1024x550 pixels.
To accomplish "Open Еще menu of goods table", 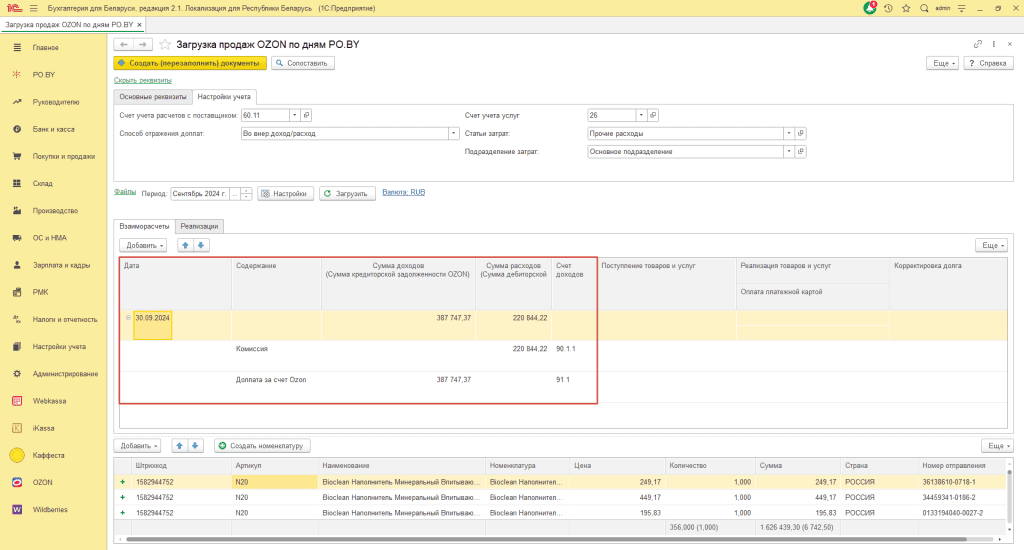I will [x=998, y=445].
